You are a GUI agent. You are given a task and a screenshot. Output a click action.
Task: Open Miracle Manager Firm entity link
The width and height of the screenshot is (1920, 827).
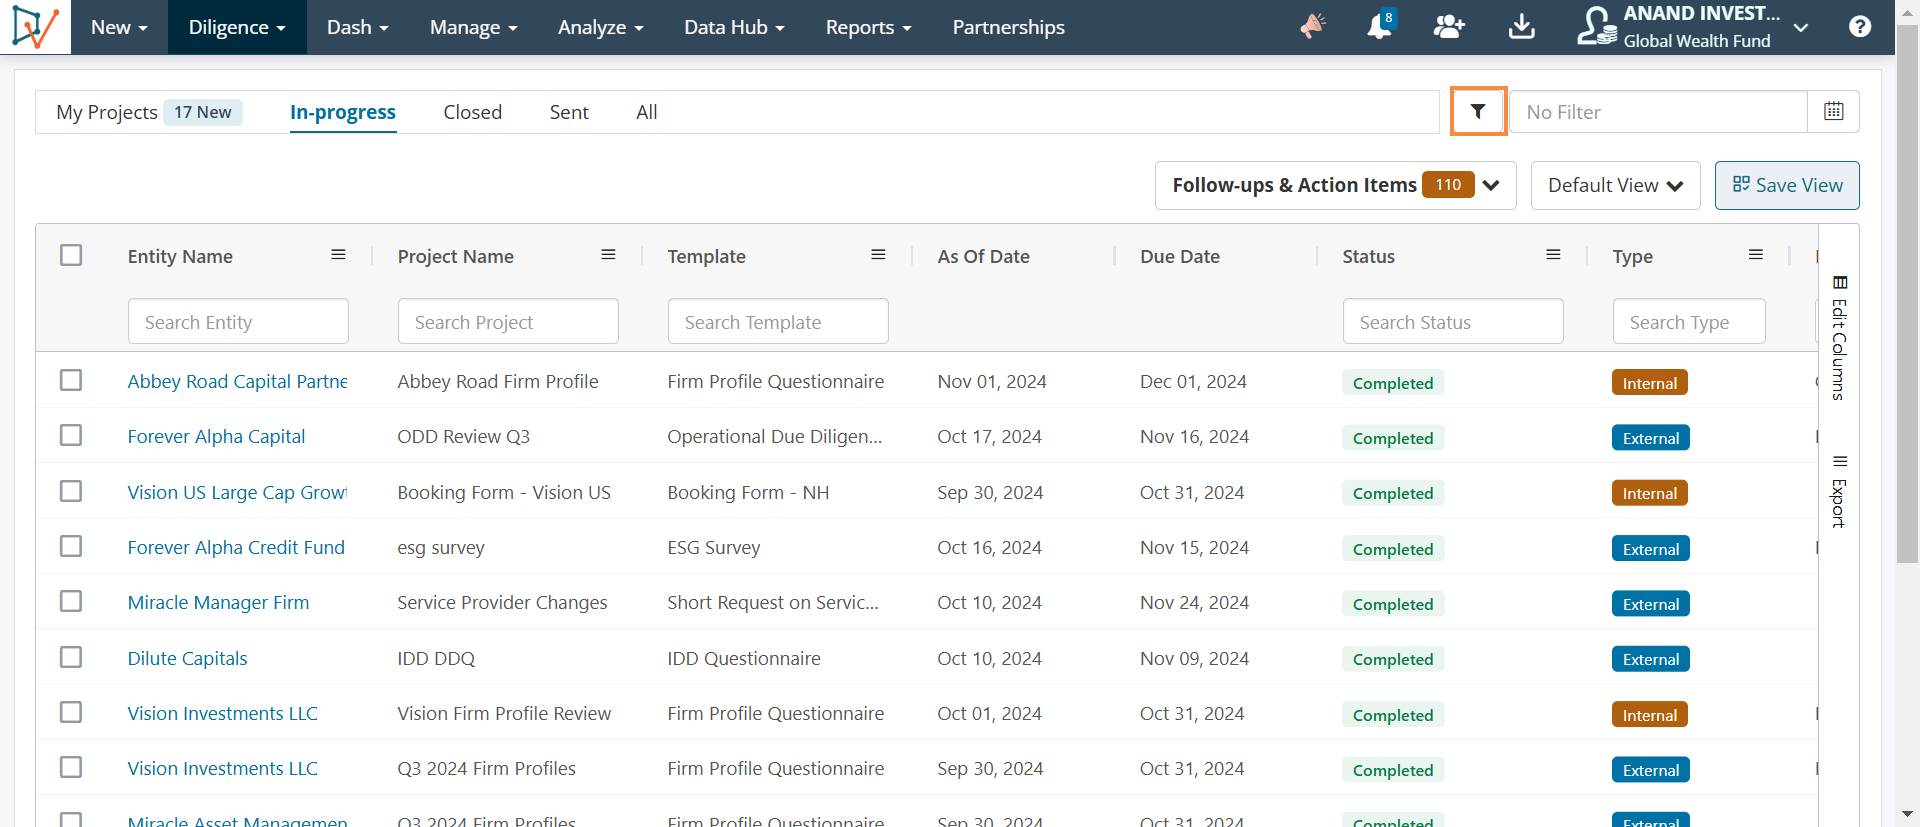[x=218, y=602]
